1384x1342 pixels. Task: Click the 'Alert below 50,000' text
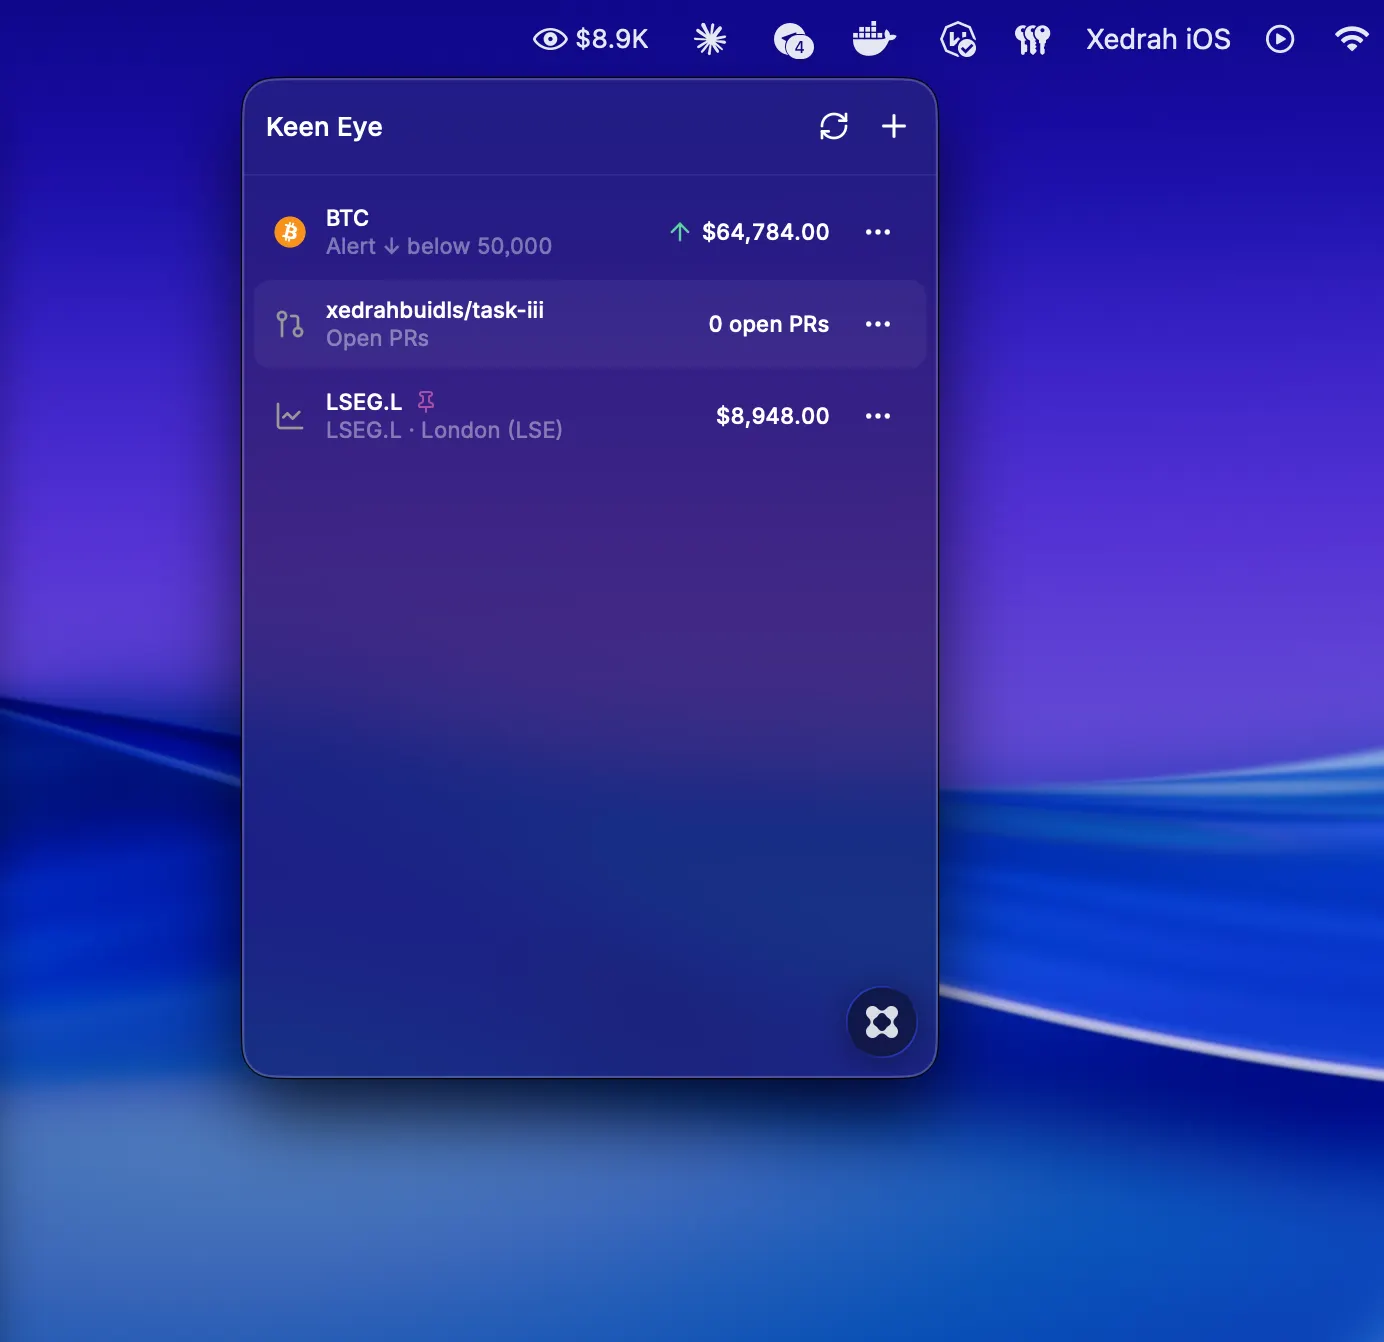(439, 246)
